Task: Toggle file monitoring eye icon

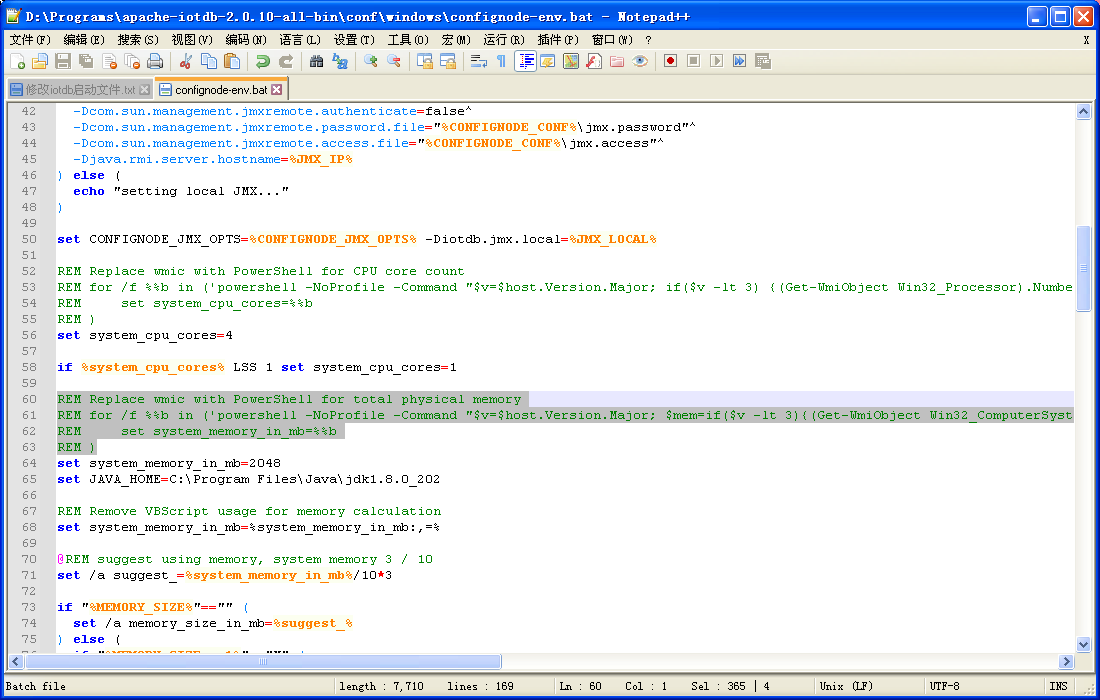Action: click(x=640, y=62)
